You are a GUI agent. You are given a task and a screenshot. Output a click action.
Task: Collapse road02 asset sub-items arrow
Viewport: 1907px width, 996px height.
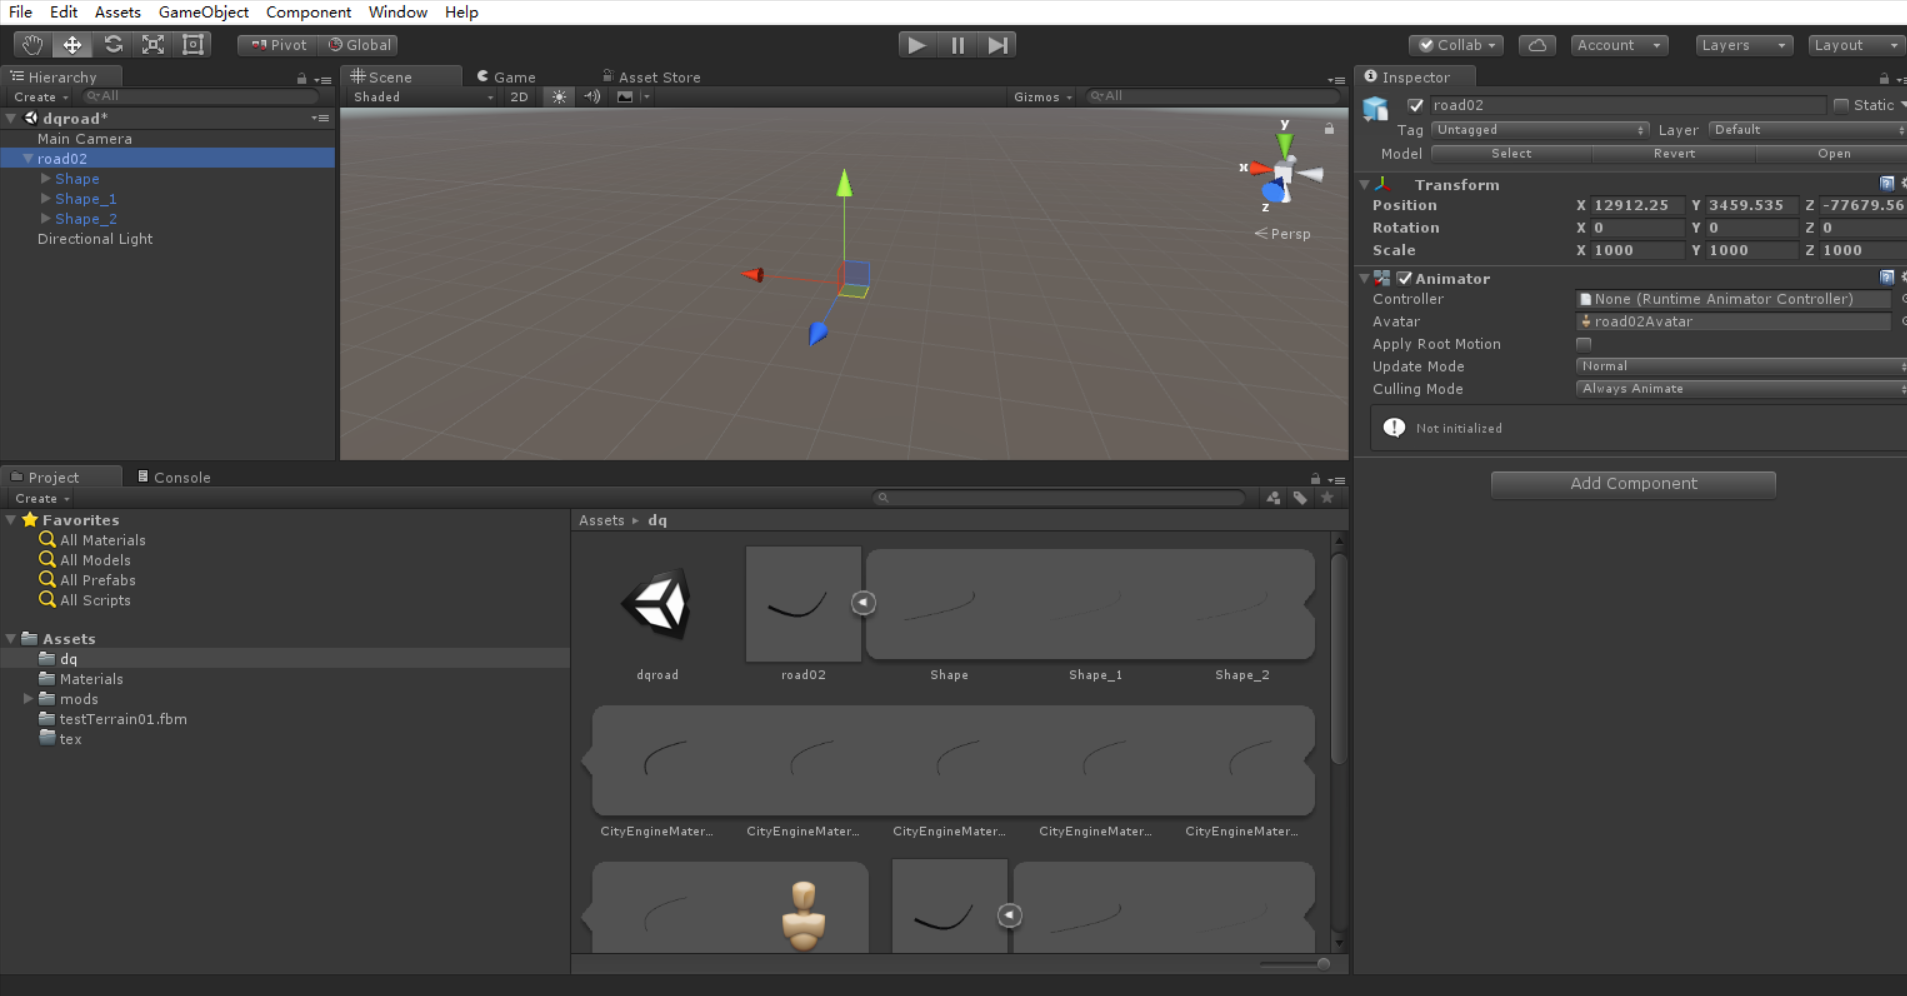click(864, 603)
